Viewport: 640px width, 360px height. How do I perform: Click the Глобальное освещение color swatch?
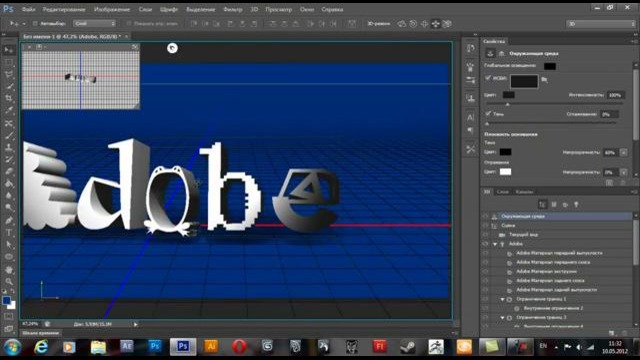pos(550,66)
